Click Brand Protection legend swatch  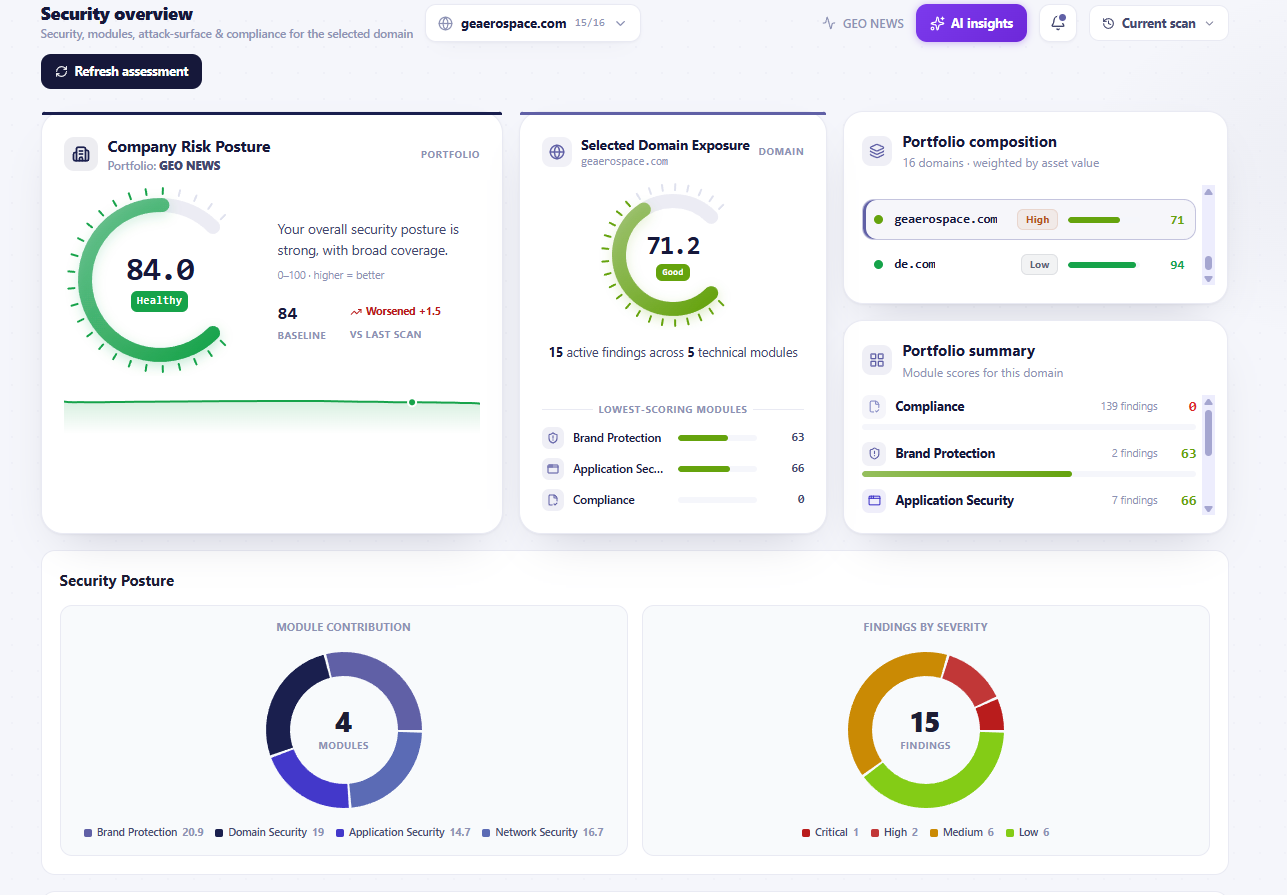pyautogui.click(x=88, y=833)
